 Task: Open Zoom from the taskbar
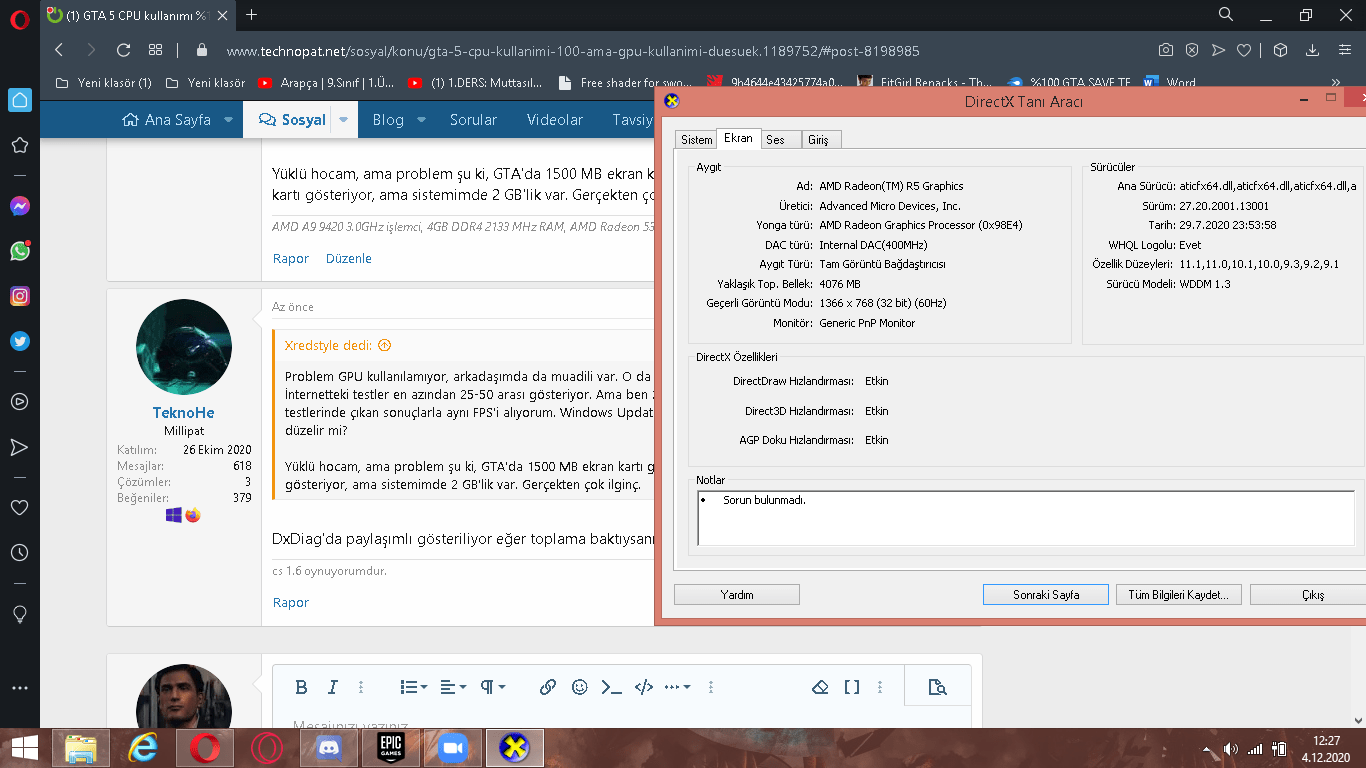click(x=452, y=748)
